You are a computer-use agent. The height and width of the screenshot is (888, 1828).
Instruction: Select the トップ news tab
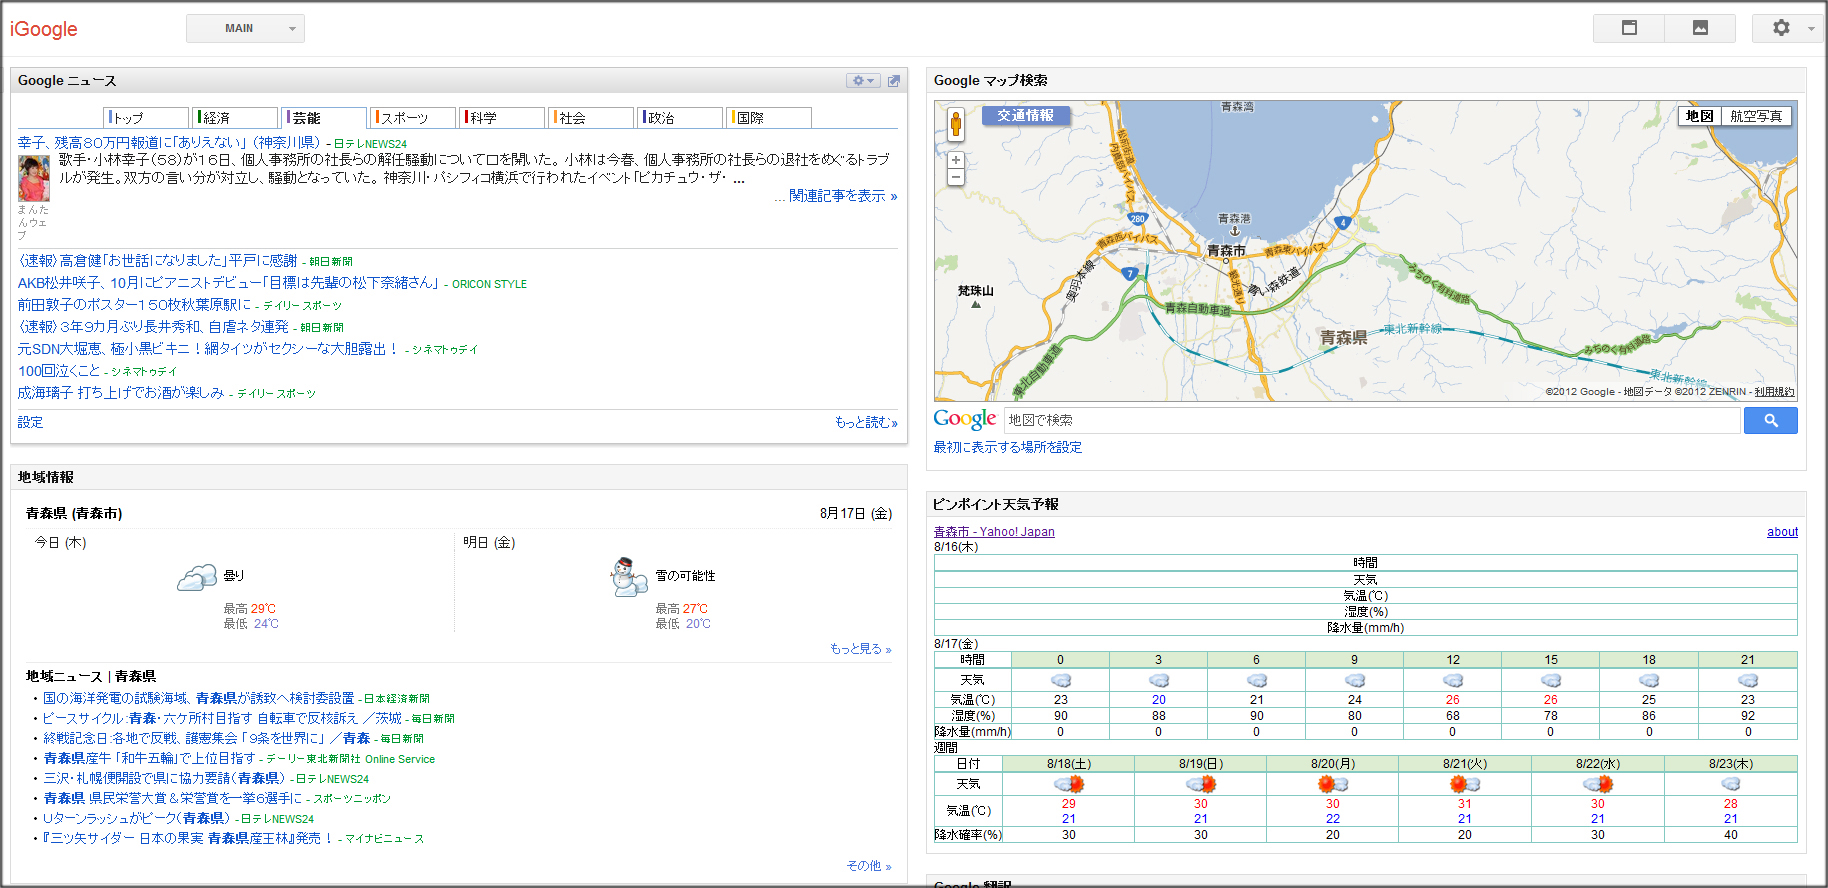pyautogui.click(x=146, y=118)
